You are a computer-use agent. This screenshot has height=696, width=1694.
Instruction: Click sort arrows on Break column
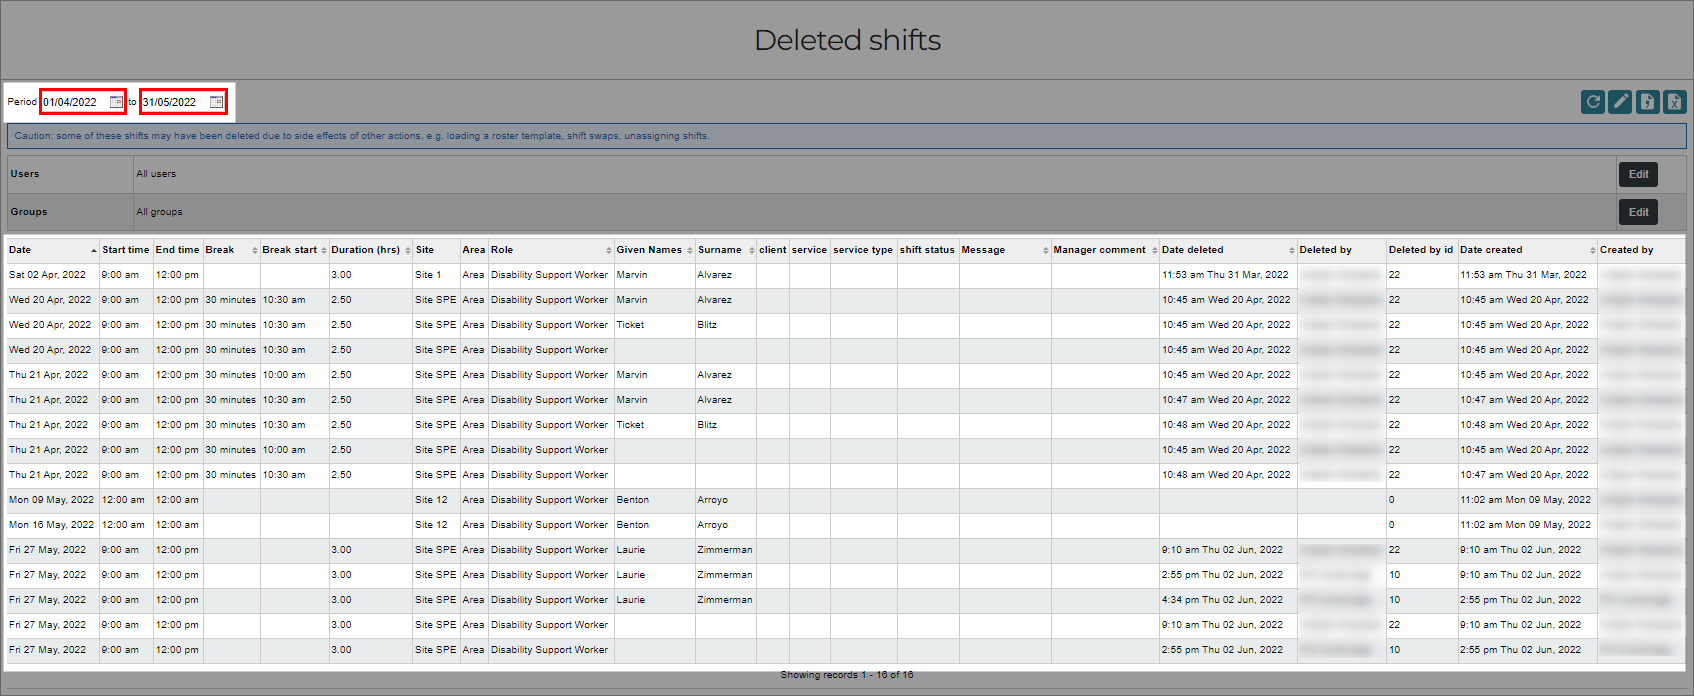tap(254, 250)
